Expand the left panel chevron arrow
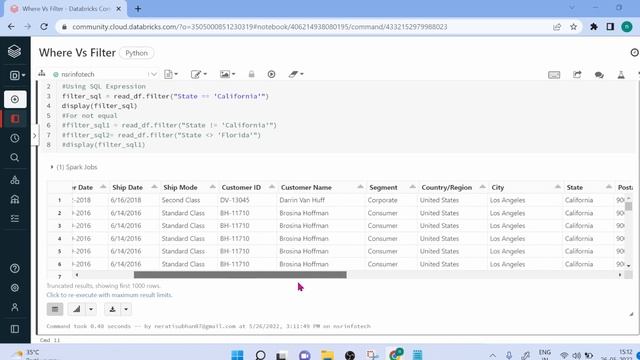This screenshot has height=360, width=640. [35, 136]
